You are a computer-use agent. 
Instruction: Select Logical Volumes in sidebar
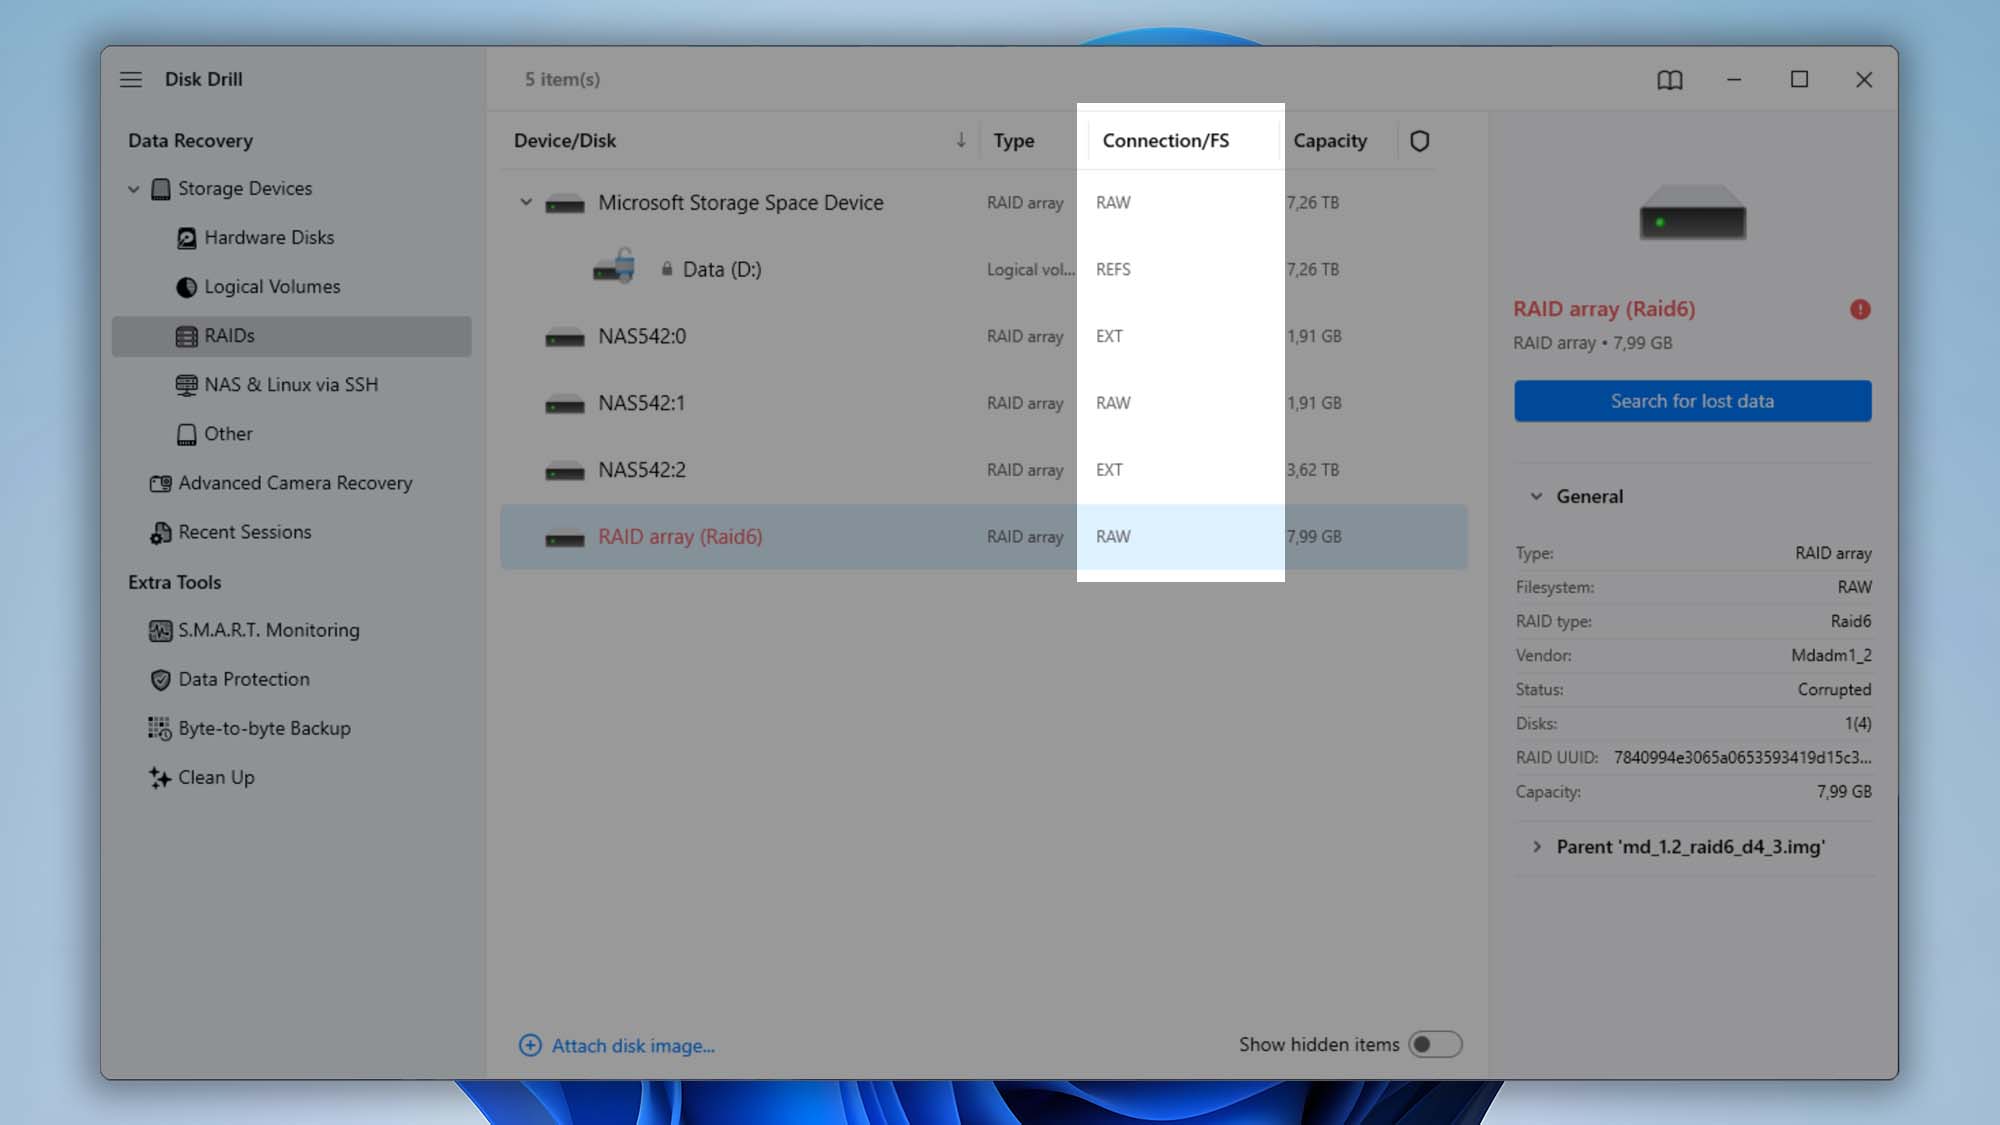click(272, 287)
